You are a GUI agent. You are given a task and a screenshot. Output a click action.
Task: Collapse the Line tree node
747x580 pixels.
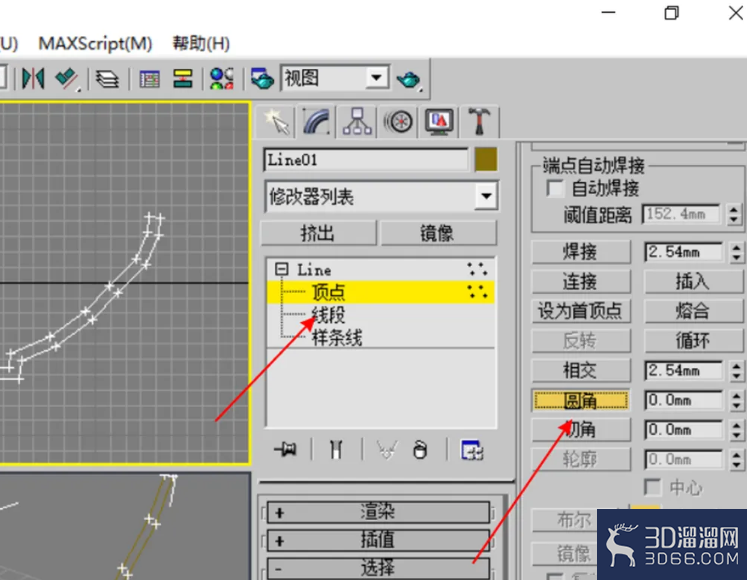click(282, 269)
